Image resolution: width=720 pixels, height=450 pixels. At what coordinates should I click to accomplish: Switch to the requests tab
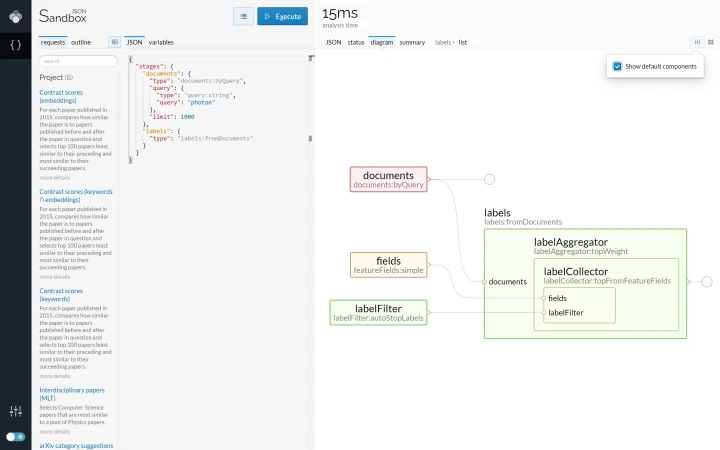pos(53,42)
